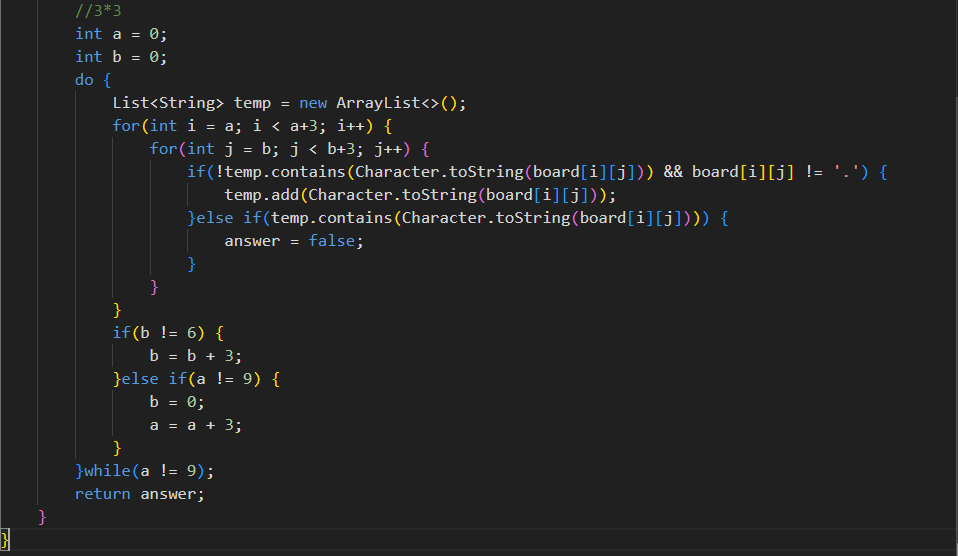
Task: Click the 'if(b != 6) {' line
Action: [168, 333]
